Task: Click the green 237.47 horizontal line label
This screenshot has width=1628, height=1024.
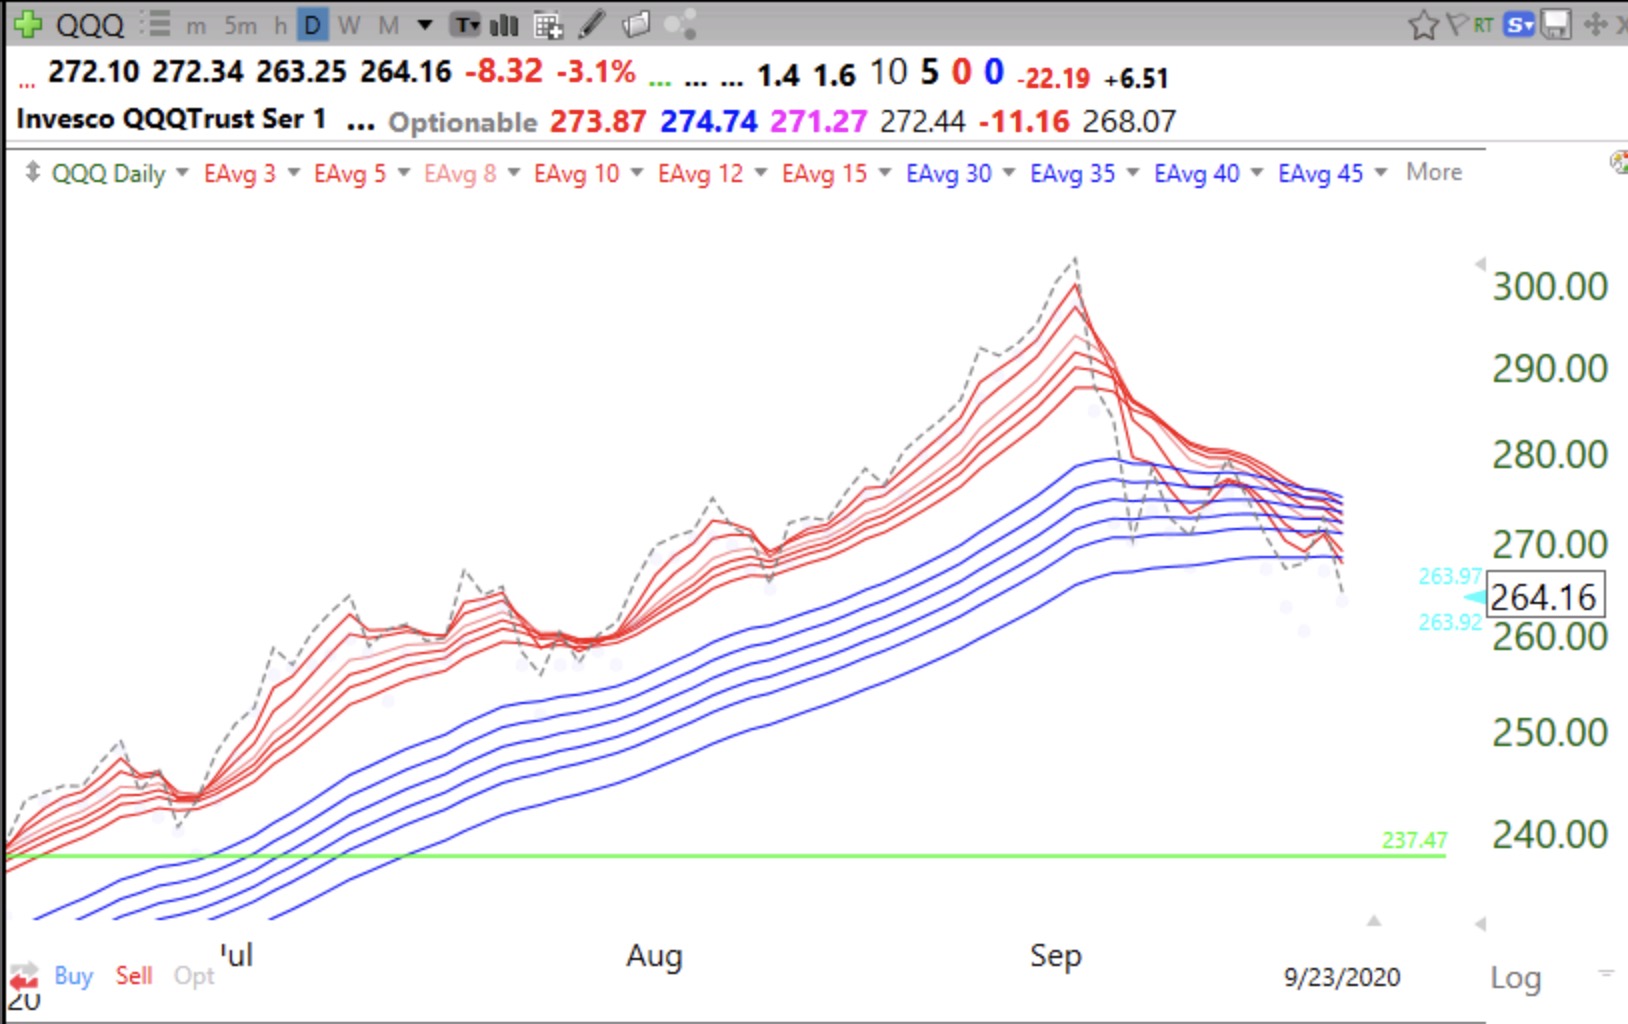Action: 1414,840
